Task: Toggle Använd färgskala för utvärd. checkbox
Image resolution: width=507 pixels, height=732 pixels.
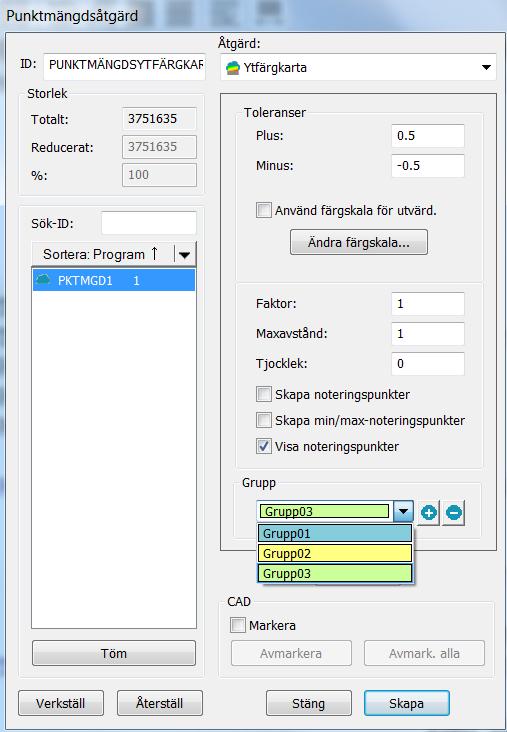Action: coord(264,210)
